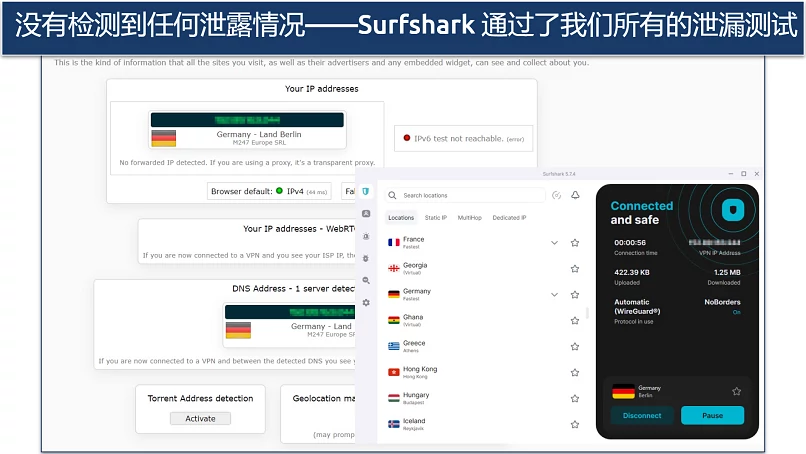Select the Greece Athens location
This screenshot has width=806, height=454.
tap(484, 347)
